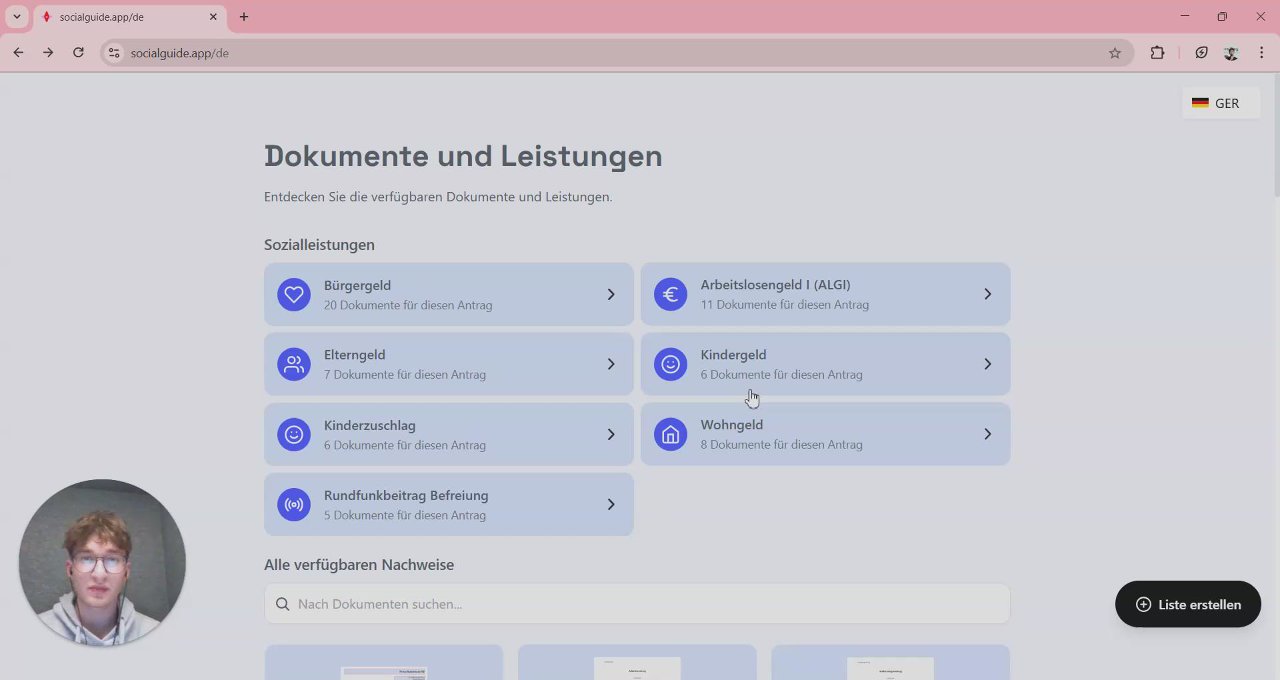The width and height of the screenshot is (1280, 680).
Task: Expand Arbeitslosengeld I with its chevron arrow
Action: pyautogui.click(x=988, y=294)
